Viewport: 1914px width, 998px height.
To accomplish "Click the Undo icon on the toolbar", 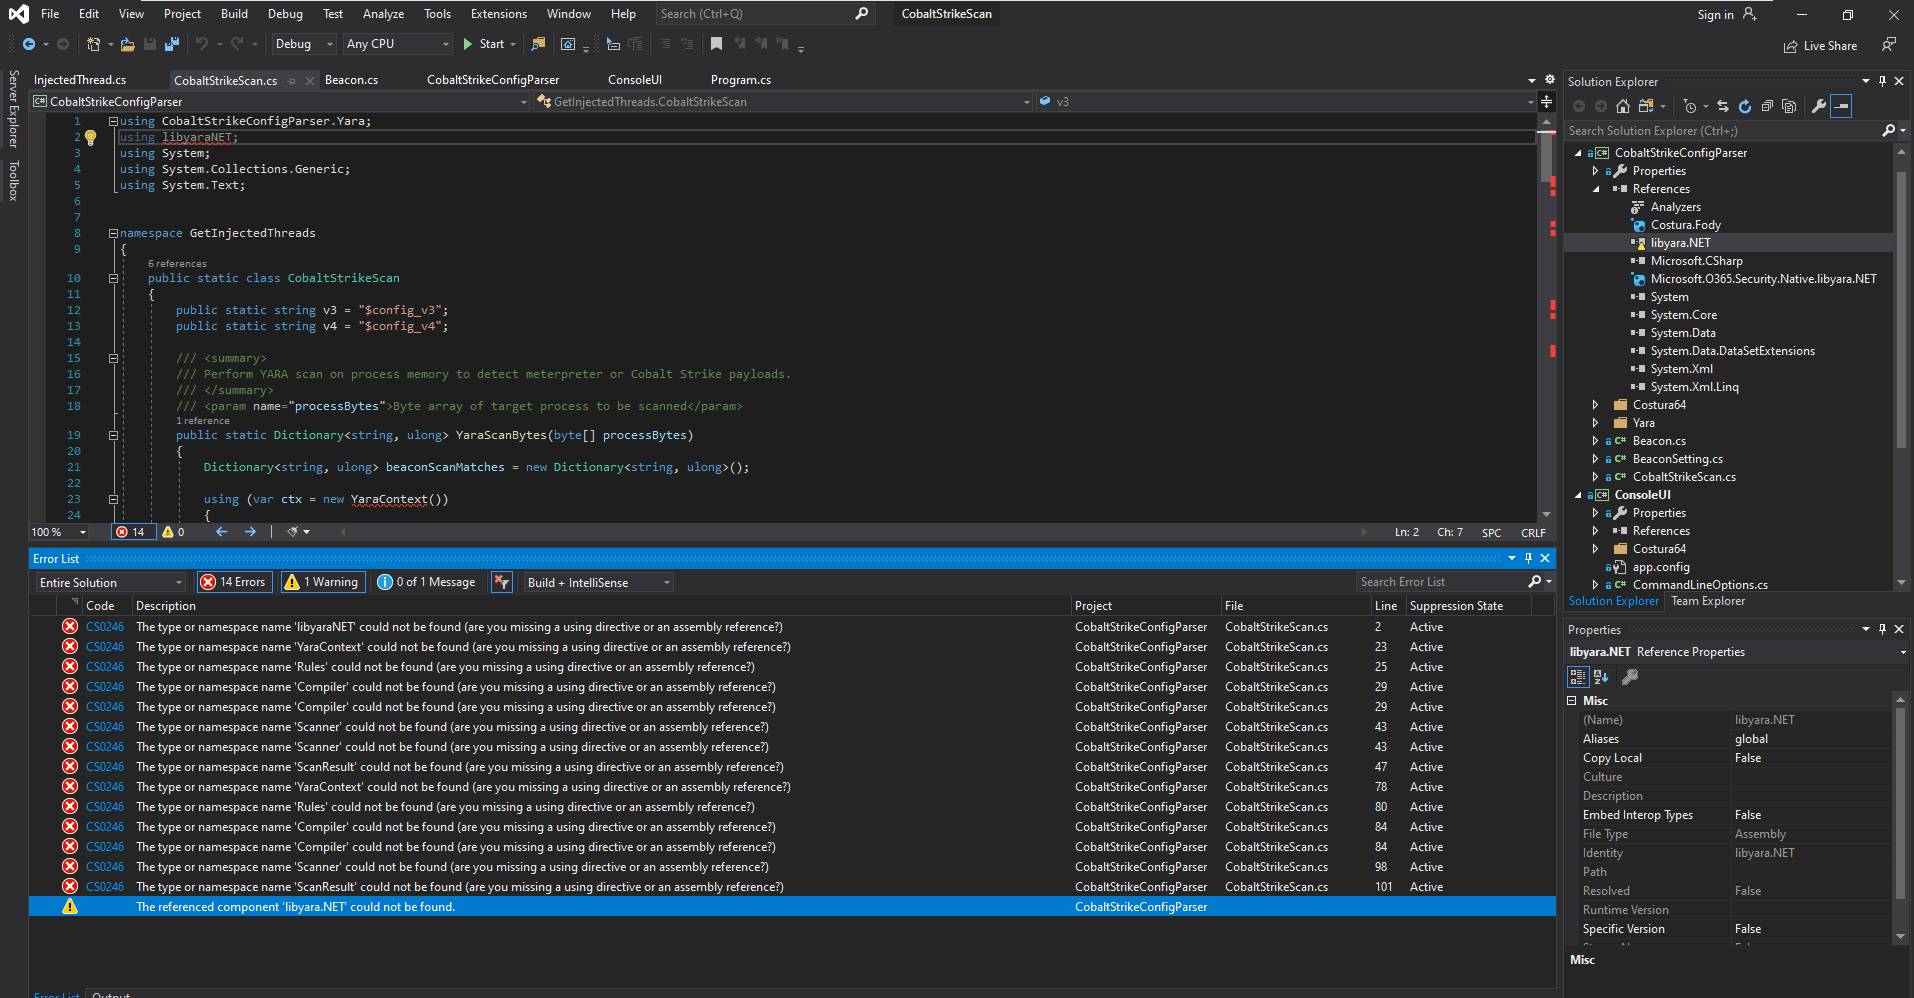I will pyautogui.click(x=202, y=44).
